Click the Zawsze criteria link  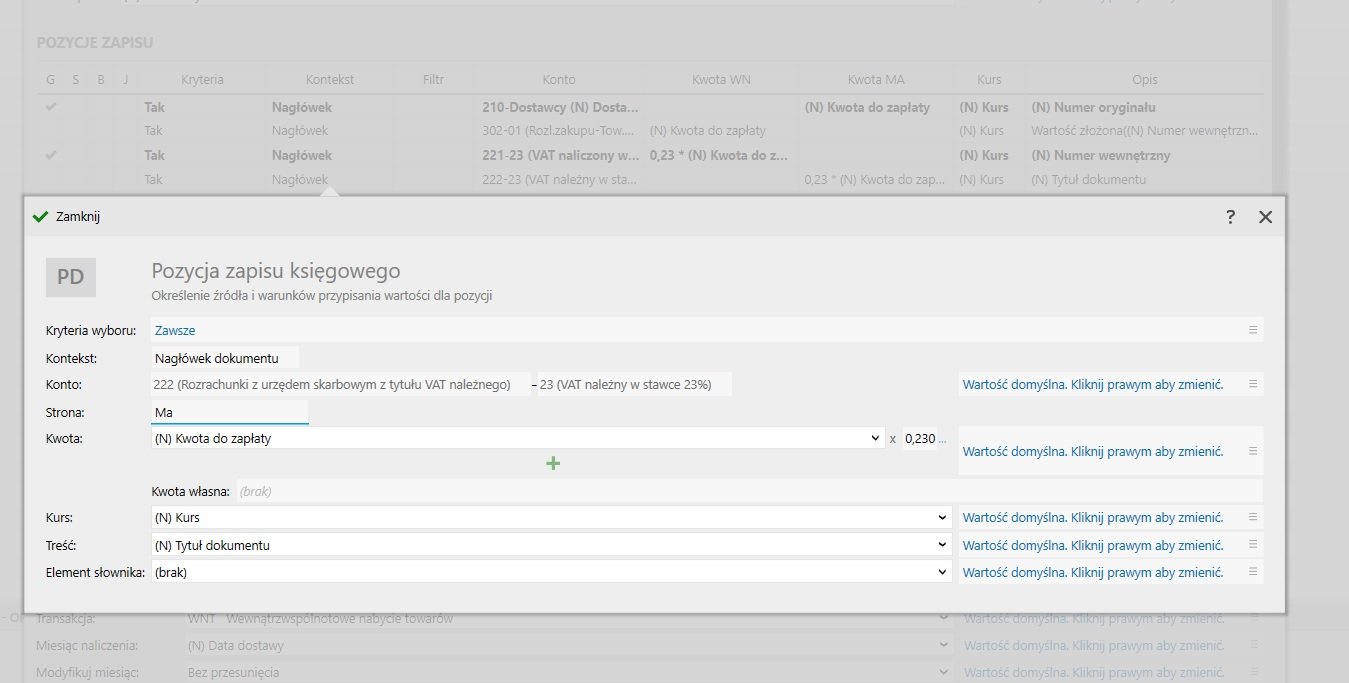[x=175, y=330]
